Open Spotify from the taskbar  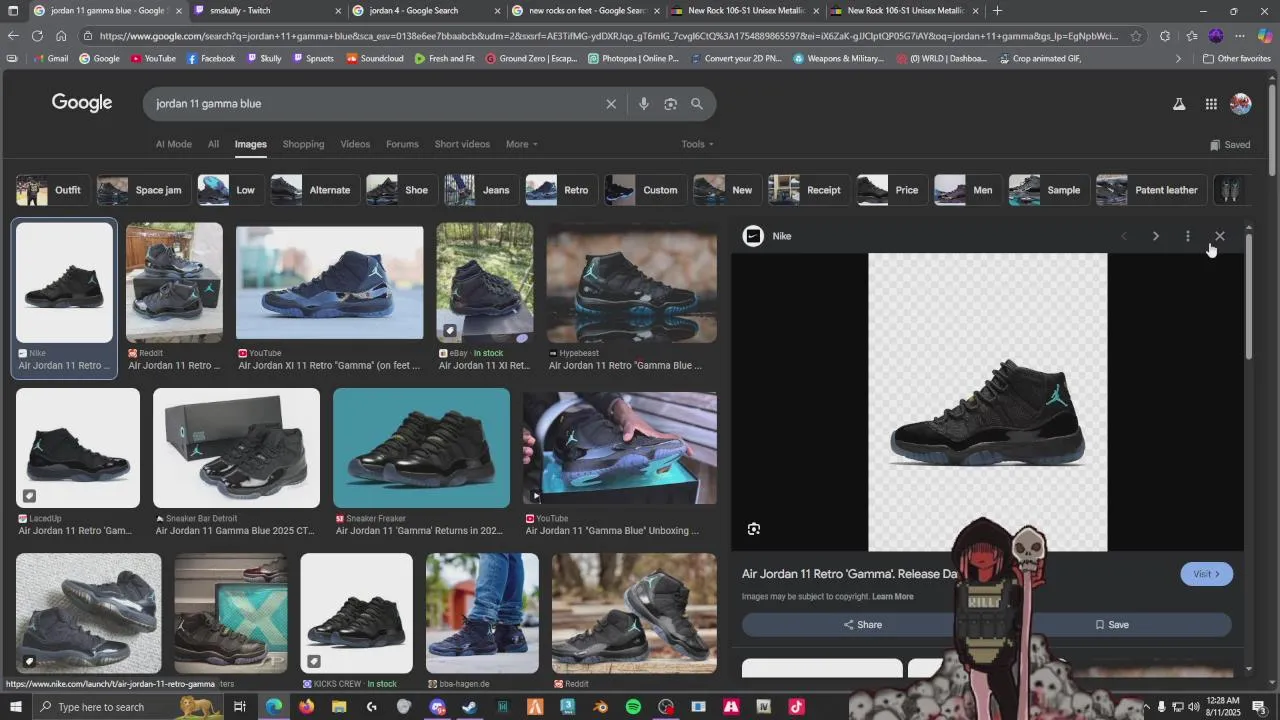633,707
